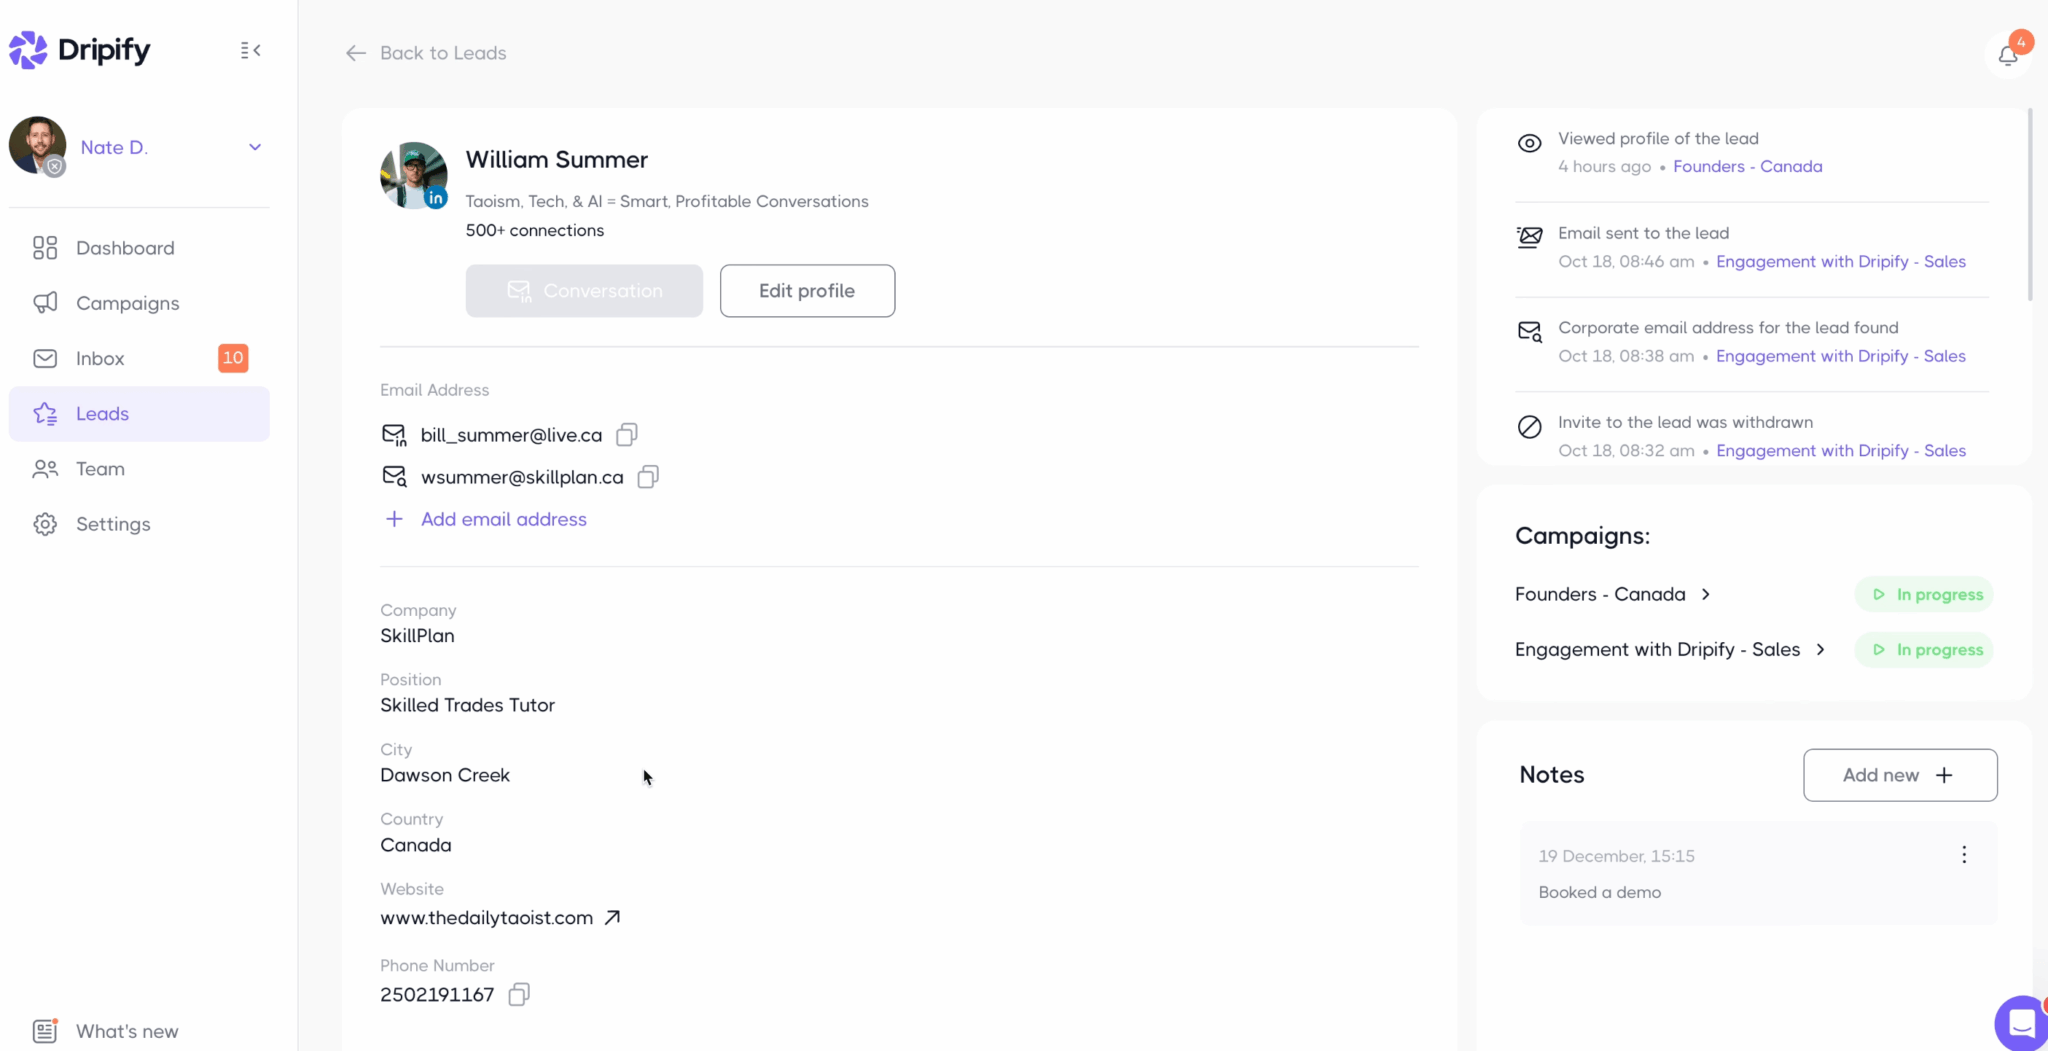This screenshot has height=1051, width=2048.
Task: Click the Conversation button
Action: coord(584,291)
